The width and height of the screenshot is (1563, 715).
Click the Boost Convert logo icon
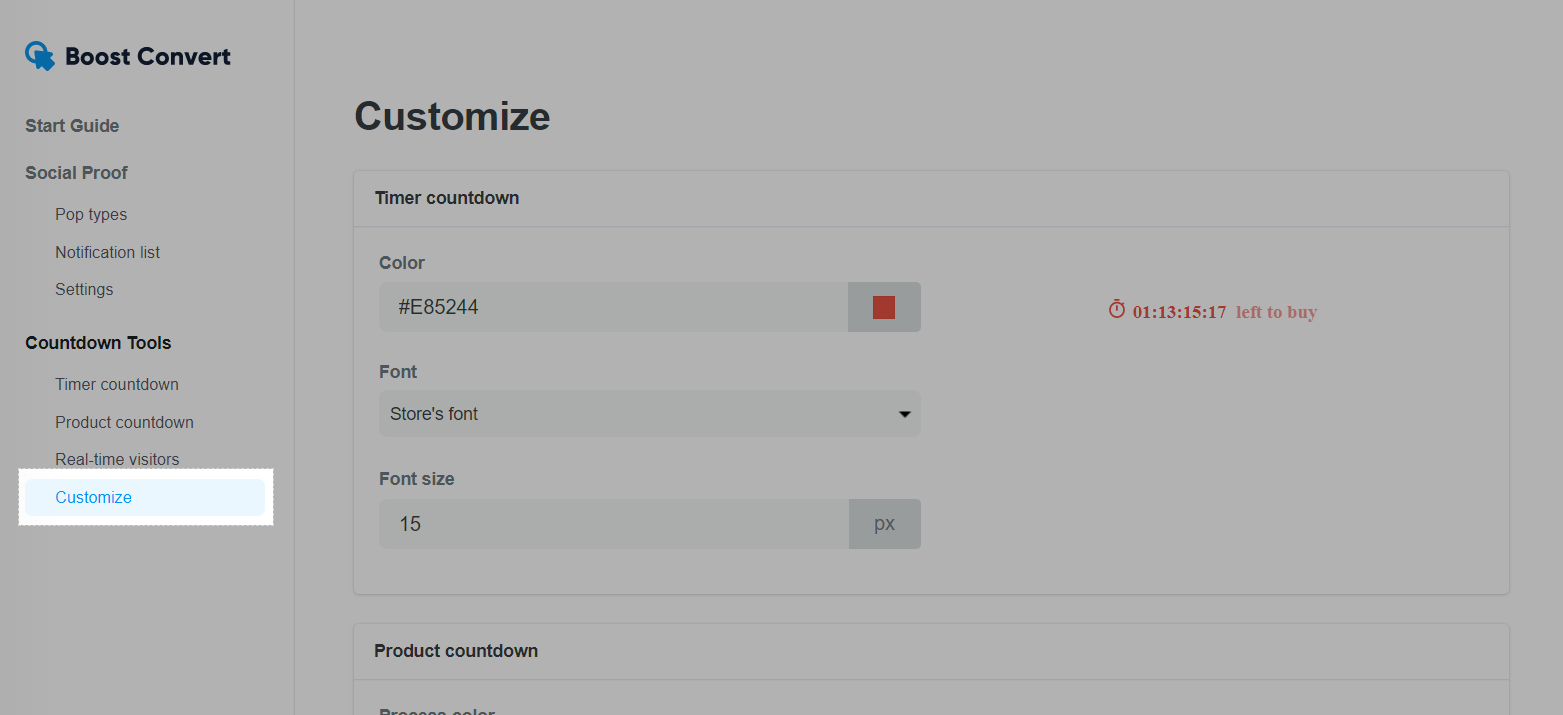[40, 56]
